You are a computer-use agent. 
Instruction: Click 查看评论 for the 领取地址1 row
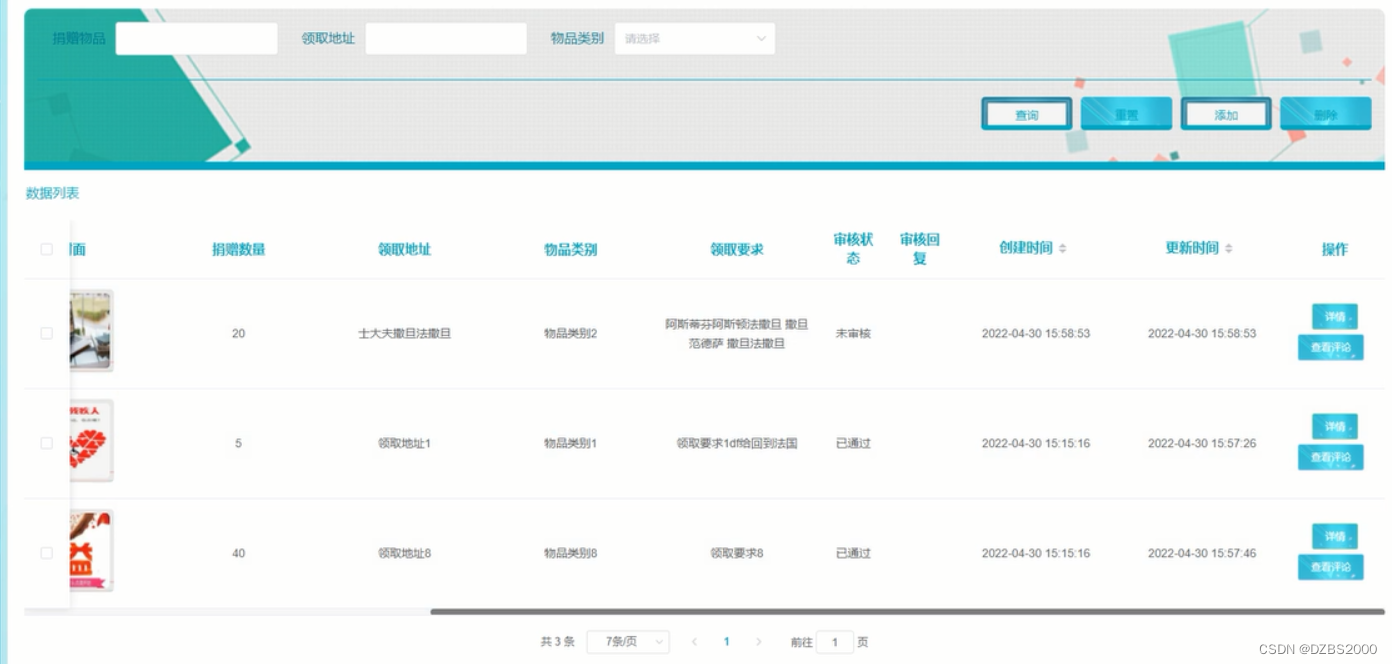pos(1330,457)
